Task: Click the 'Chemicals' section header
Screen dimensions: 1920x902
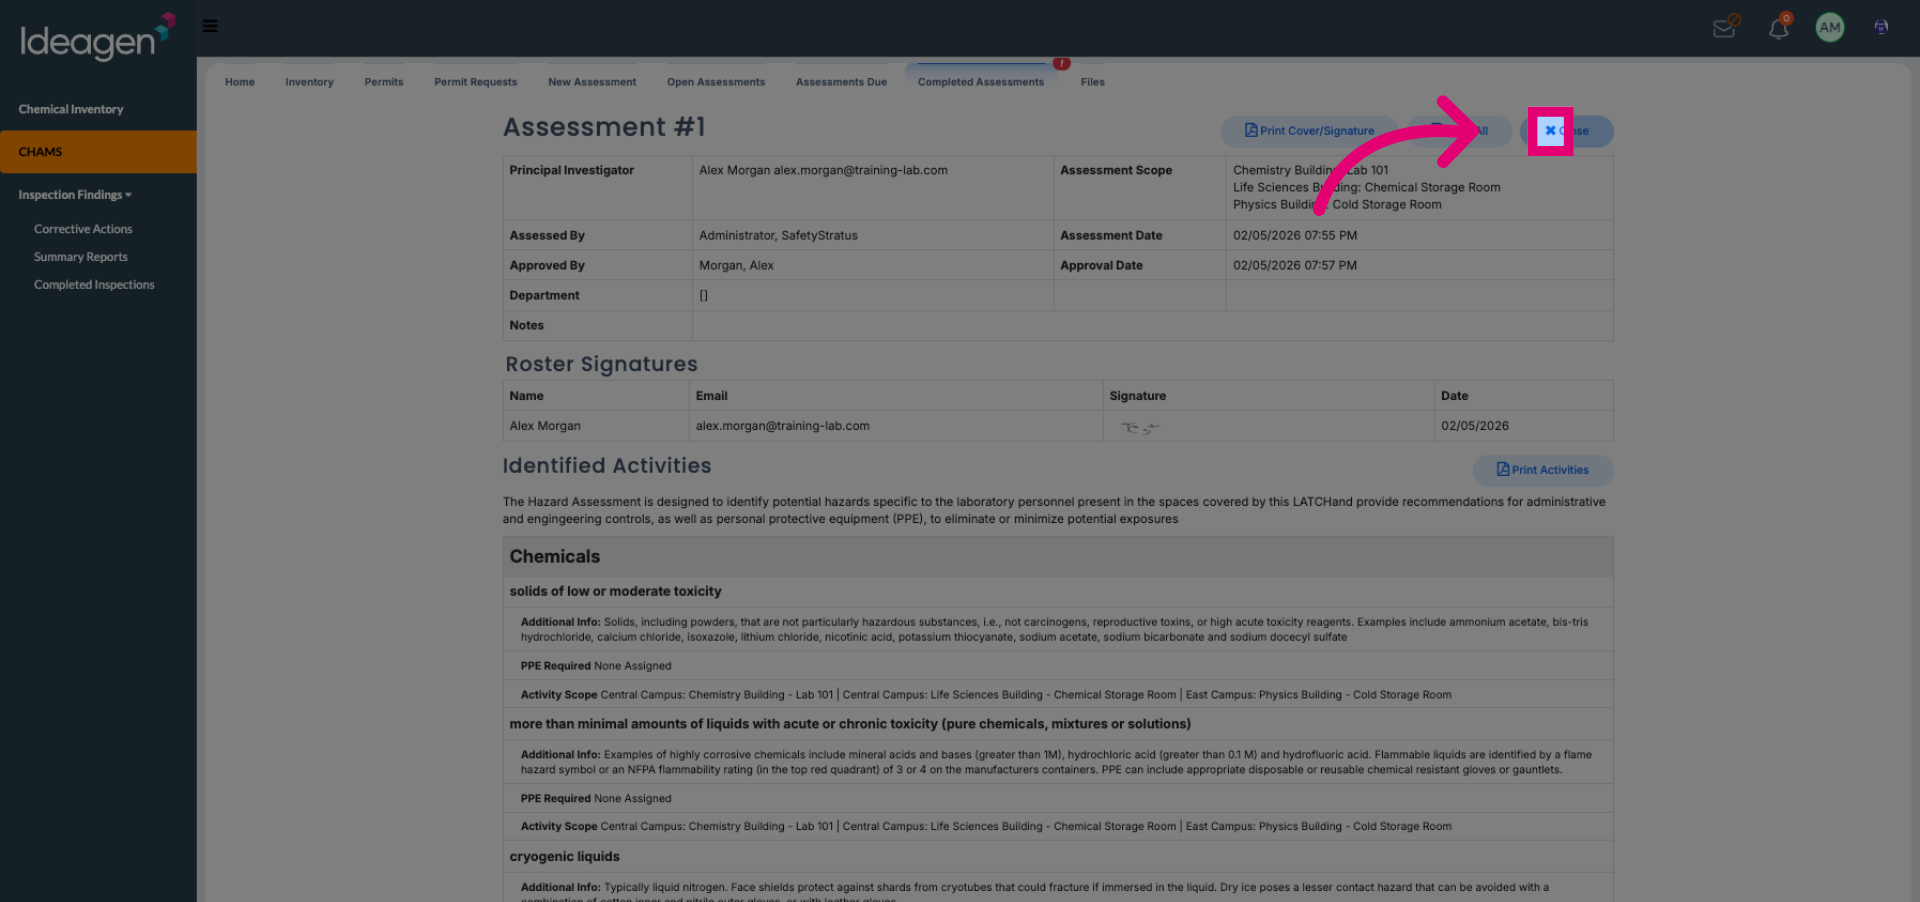Action: coord(1058,557)
